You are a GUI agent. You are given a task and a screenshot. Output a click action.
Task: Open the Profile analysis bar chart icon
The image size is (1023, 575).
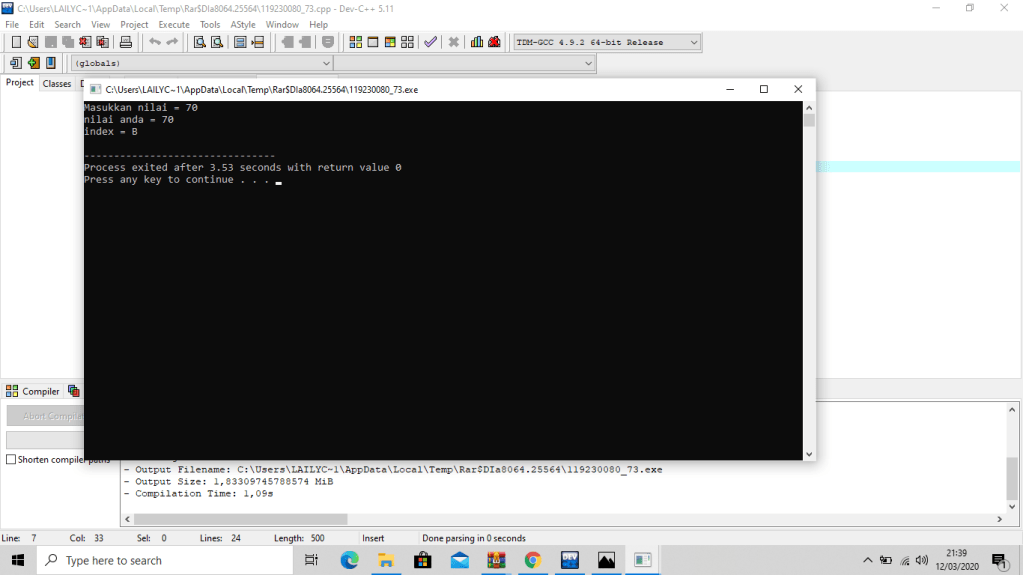477,42
